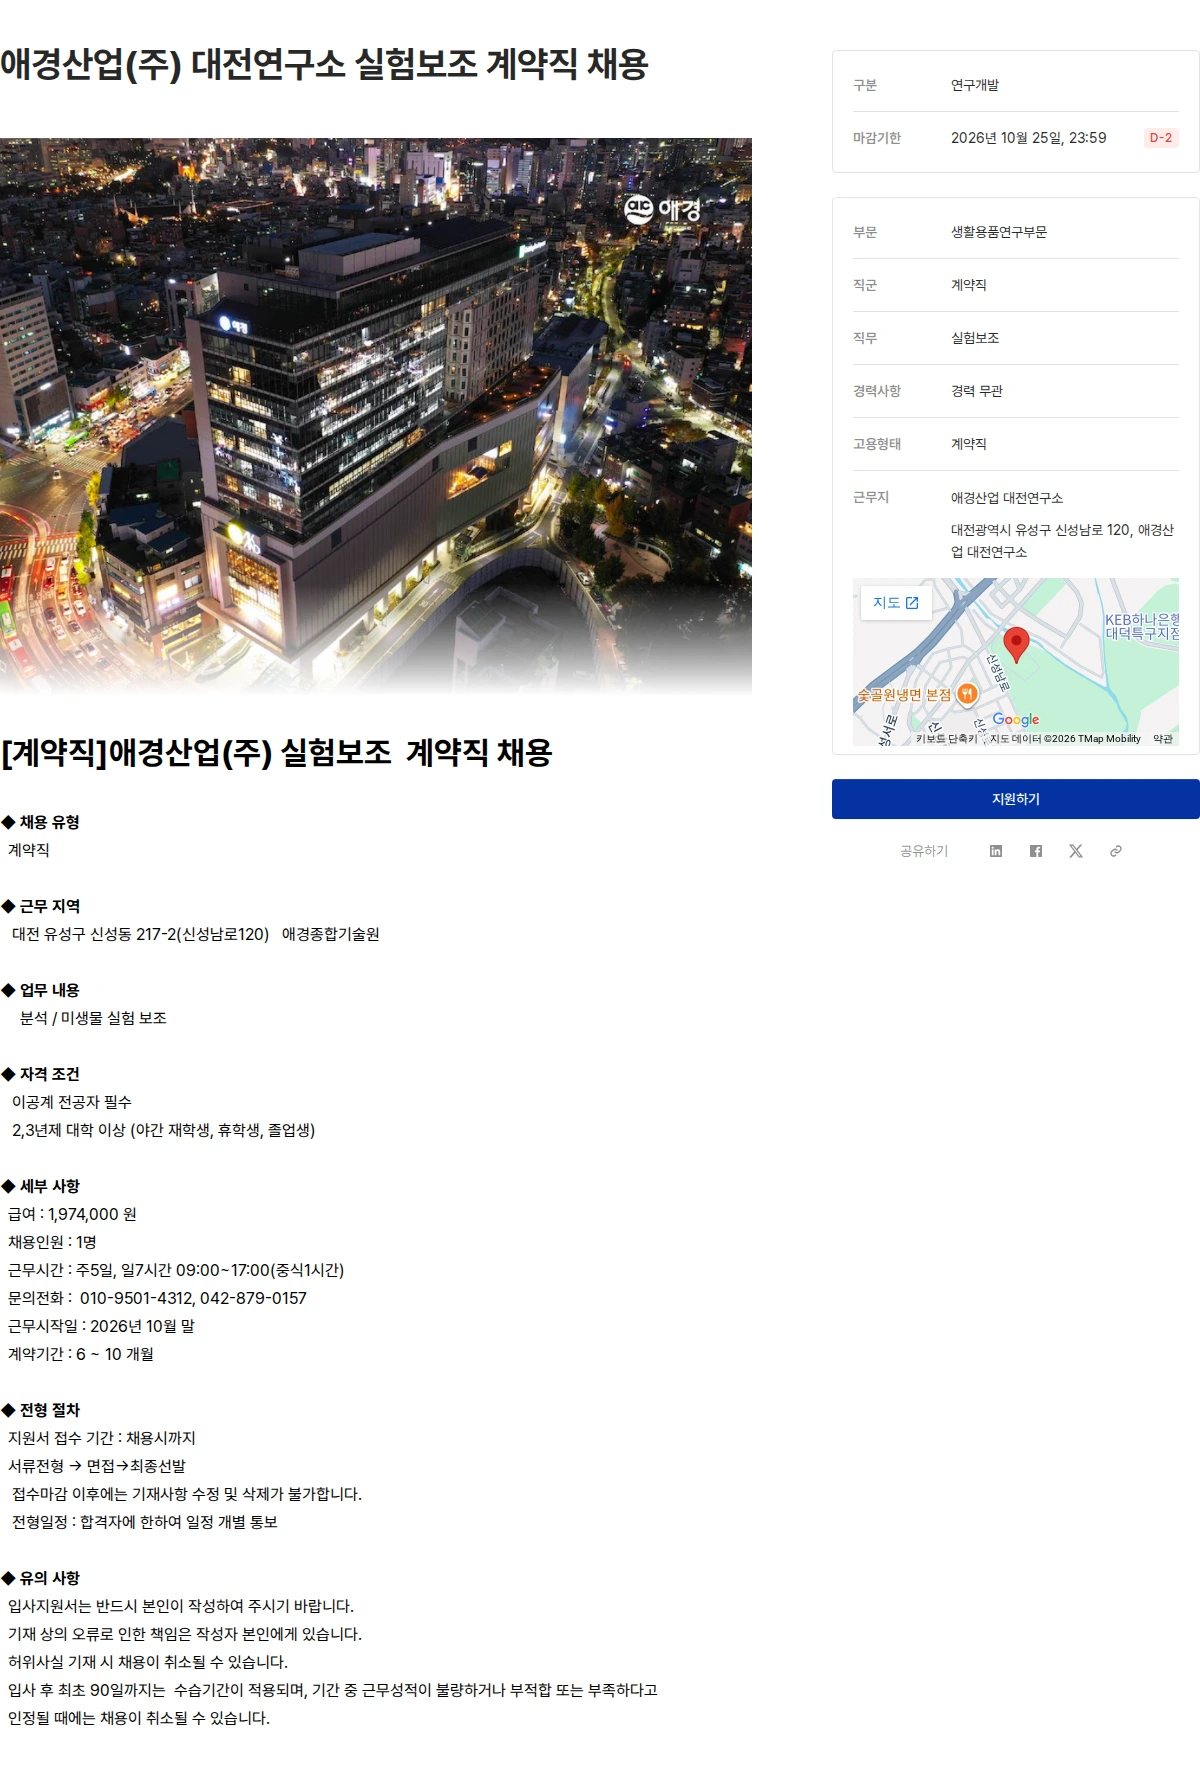Click 키보드 단축키 on the map
This screenshot has height=1773, width=1200.
946,739
